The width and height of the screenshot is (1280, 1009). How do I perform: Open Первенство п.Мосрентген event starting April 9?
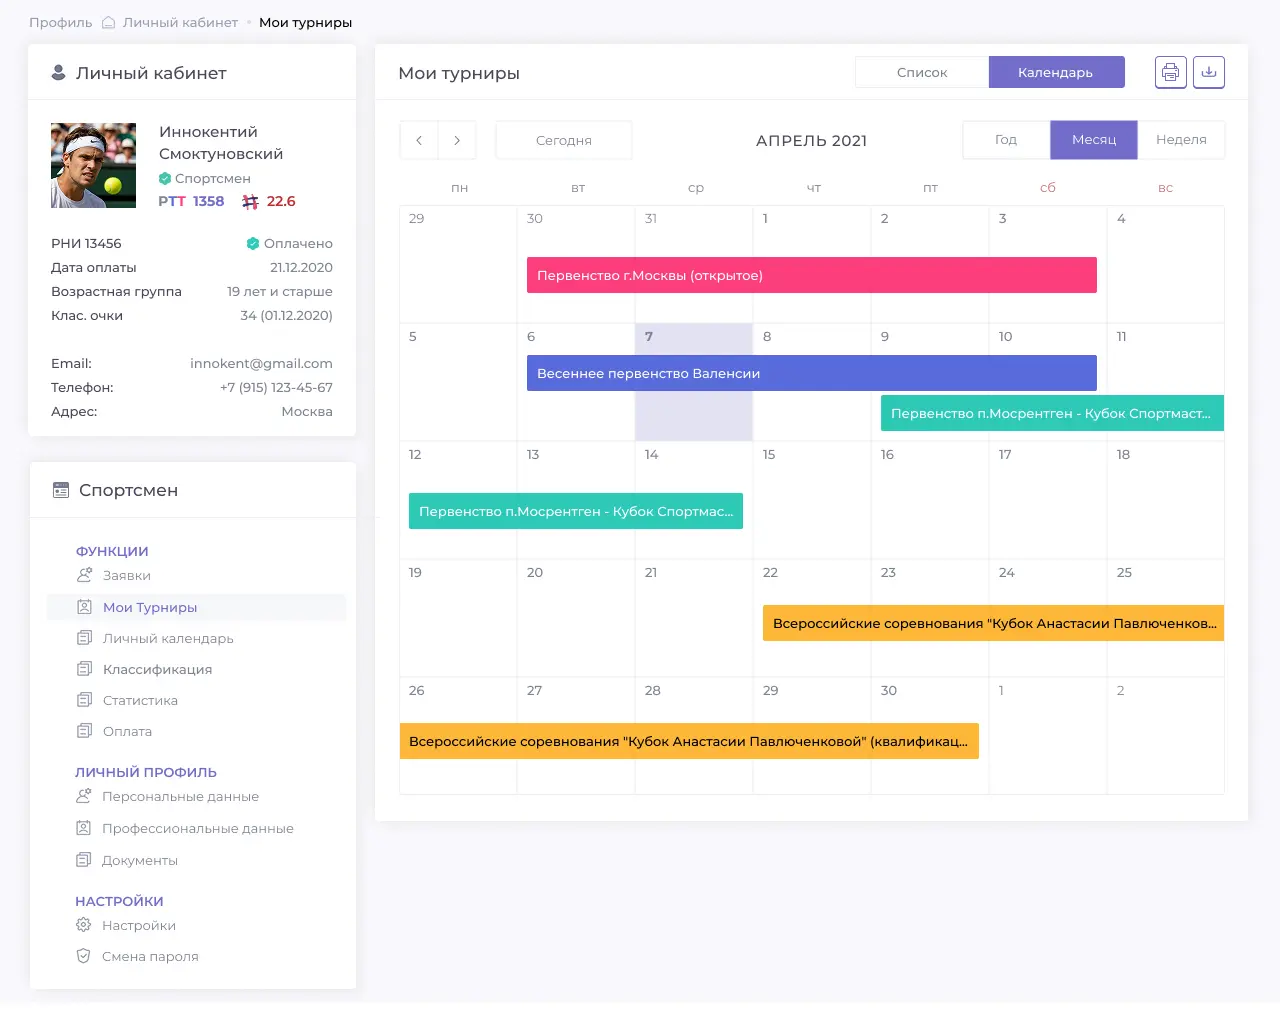tap(1052, 413)
